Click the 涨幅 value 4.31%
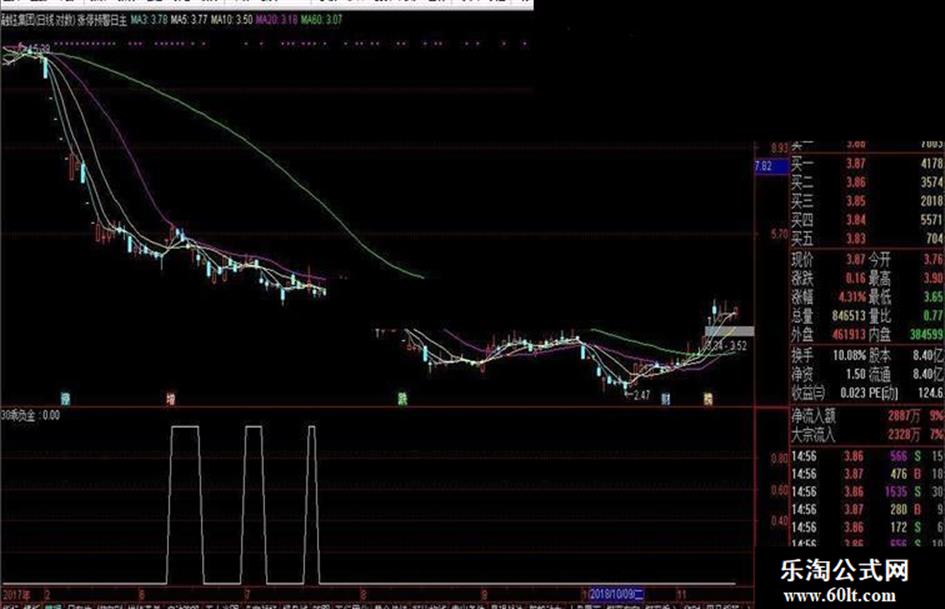Image resolution: width=945 pixels, height=609 pixels. [852, 297]
